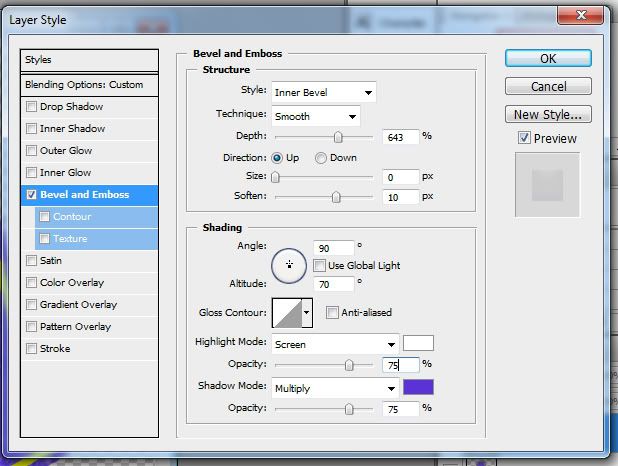Screen dimensions: 618x466
Task: Enable the Anti-aliased checkbox
Action: coord(332,313)
